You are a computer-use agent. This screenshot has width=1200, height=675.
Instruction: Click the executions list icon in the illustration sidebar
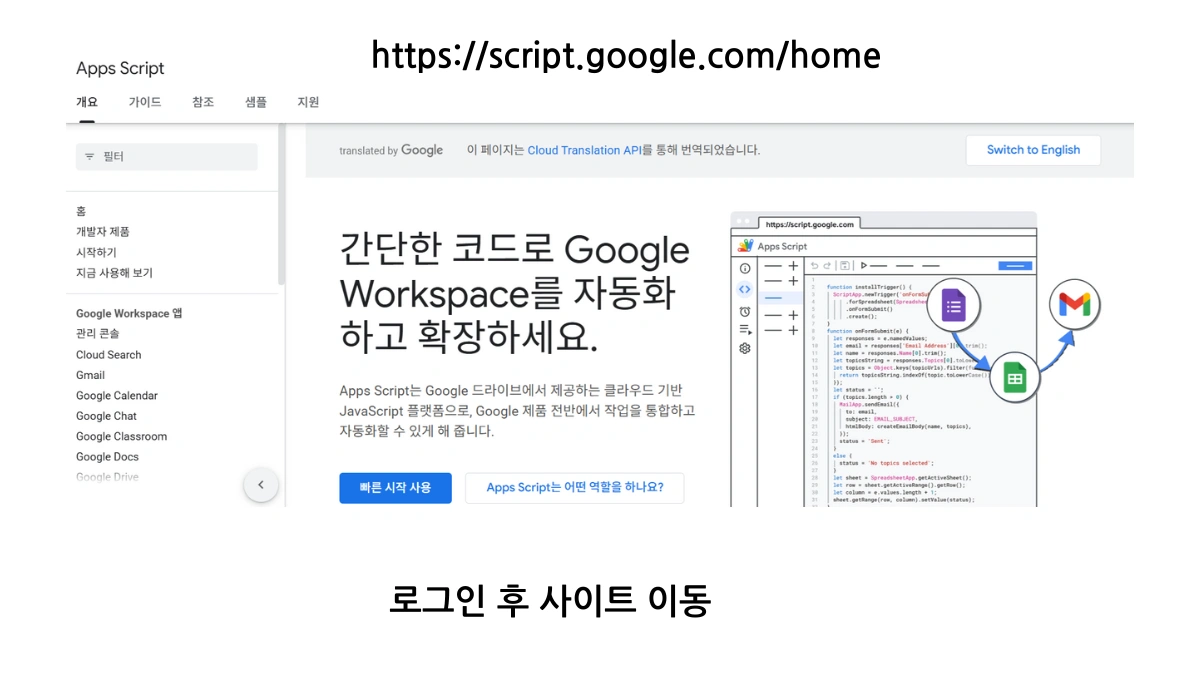[744, 329]
